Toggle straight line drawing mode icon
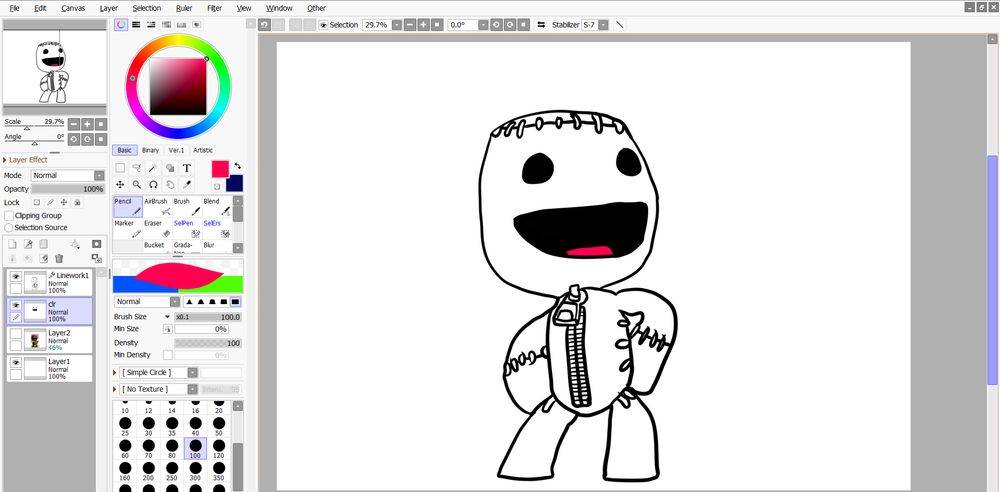The width and height of the screenshot is (1000, 492). (619, 25)
